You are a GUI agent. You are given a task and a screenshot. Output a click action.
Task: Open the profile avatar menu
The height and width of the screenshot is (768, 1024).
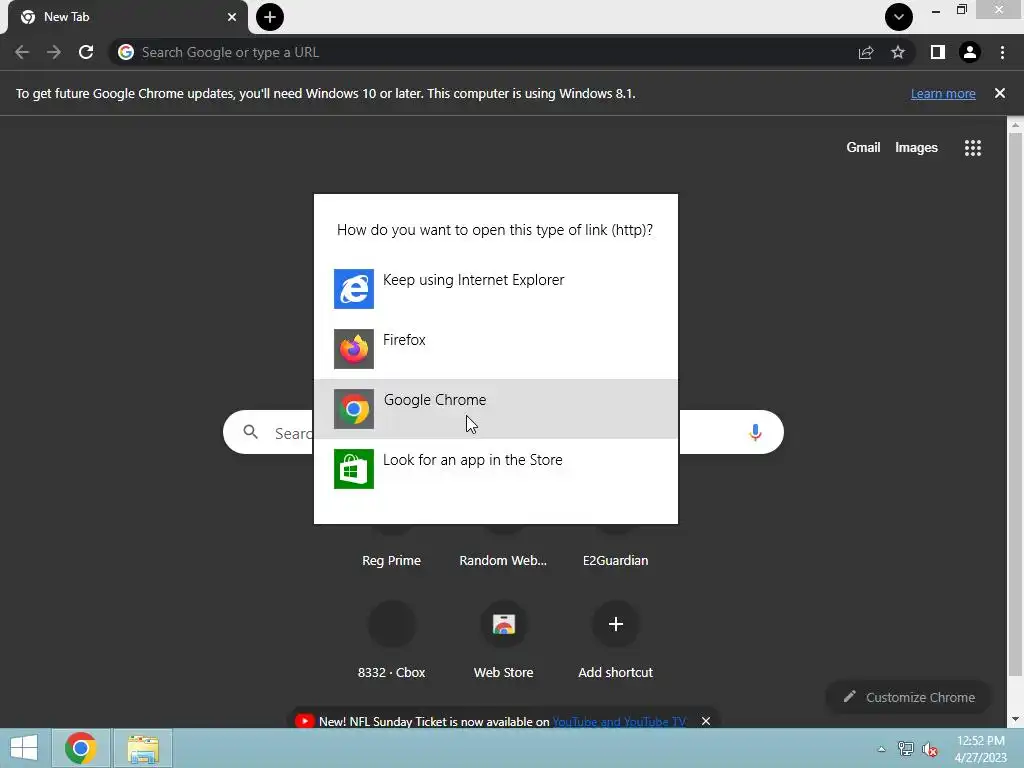970,52
